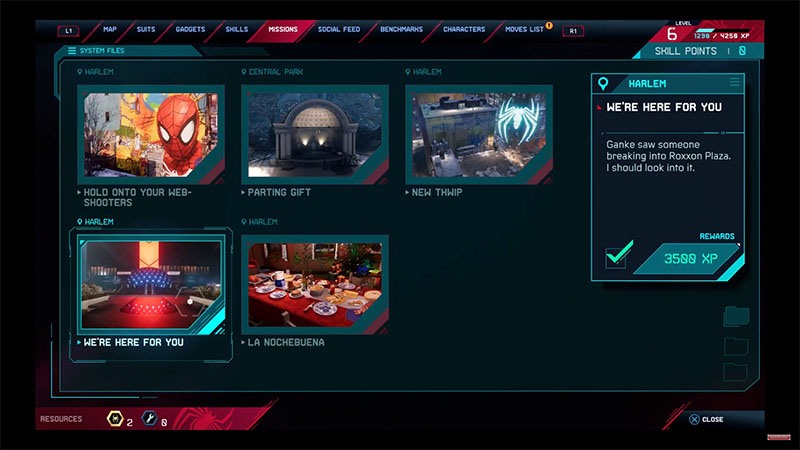Click the System Files label

(x=102, y=51)
